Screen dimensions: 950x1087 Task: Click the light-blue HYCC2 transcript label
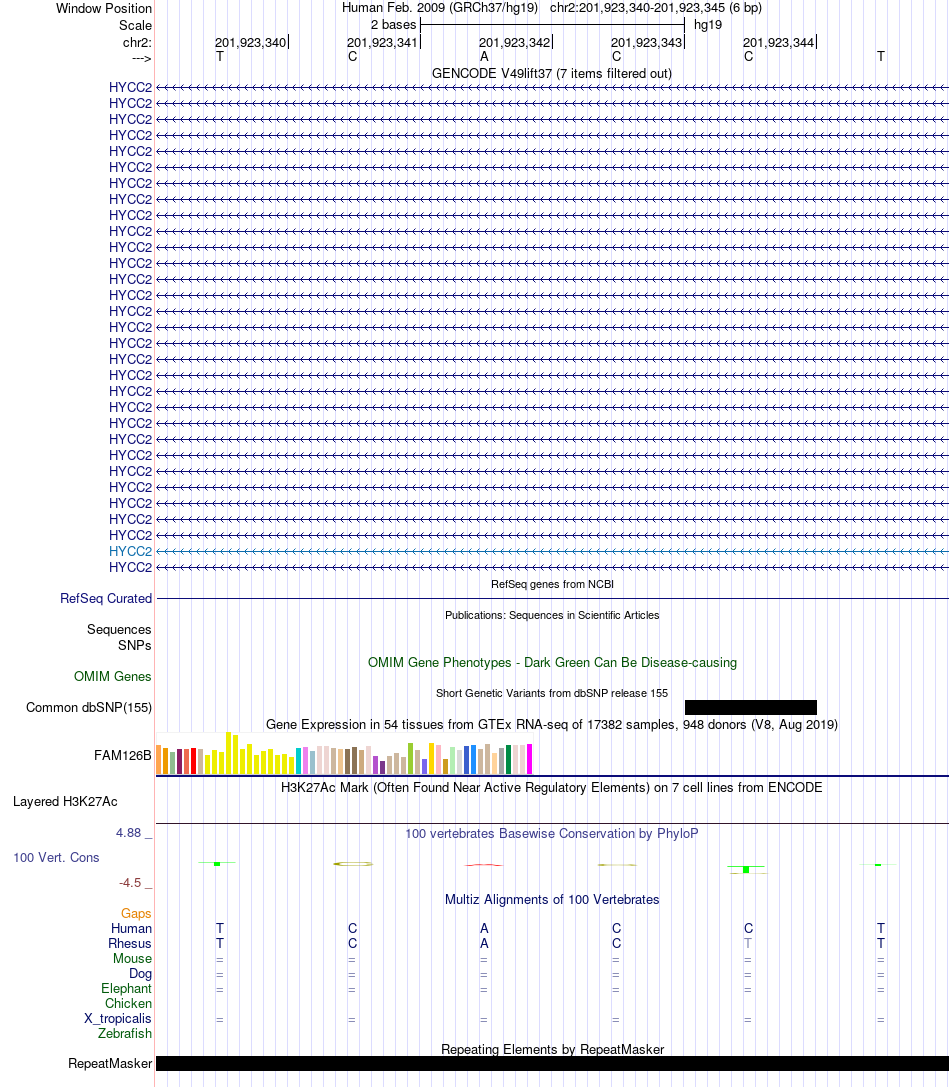pos(130,551)
